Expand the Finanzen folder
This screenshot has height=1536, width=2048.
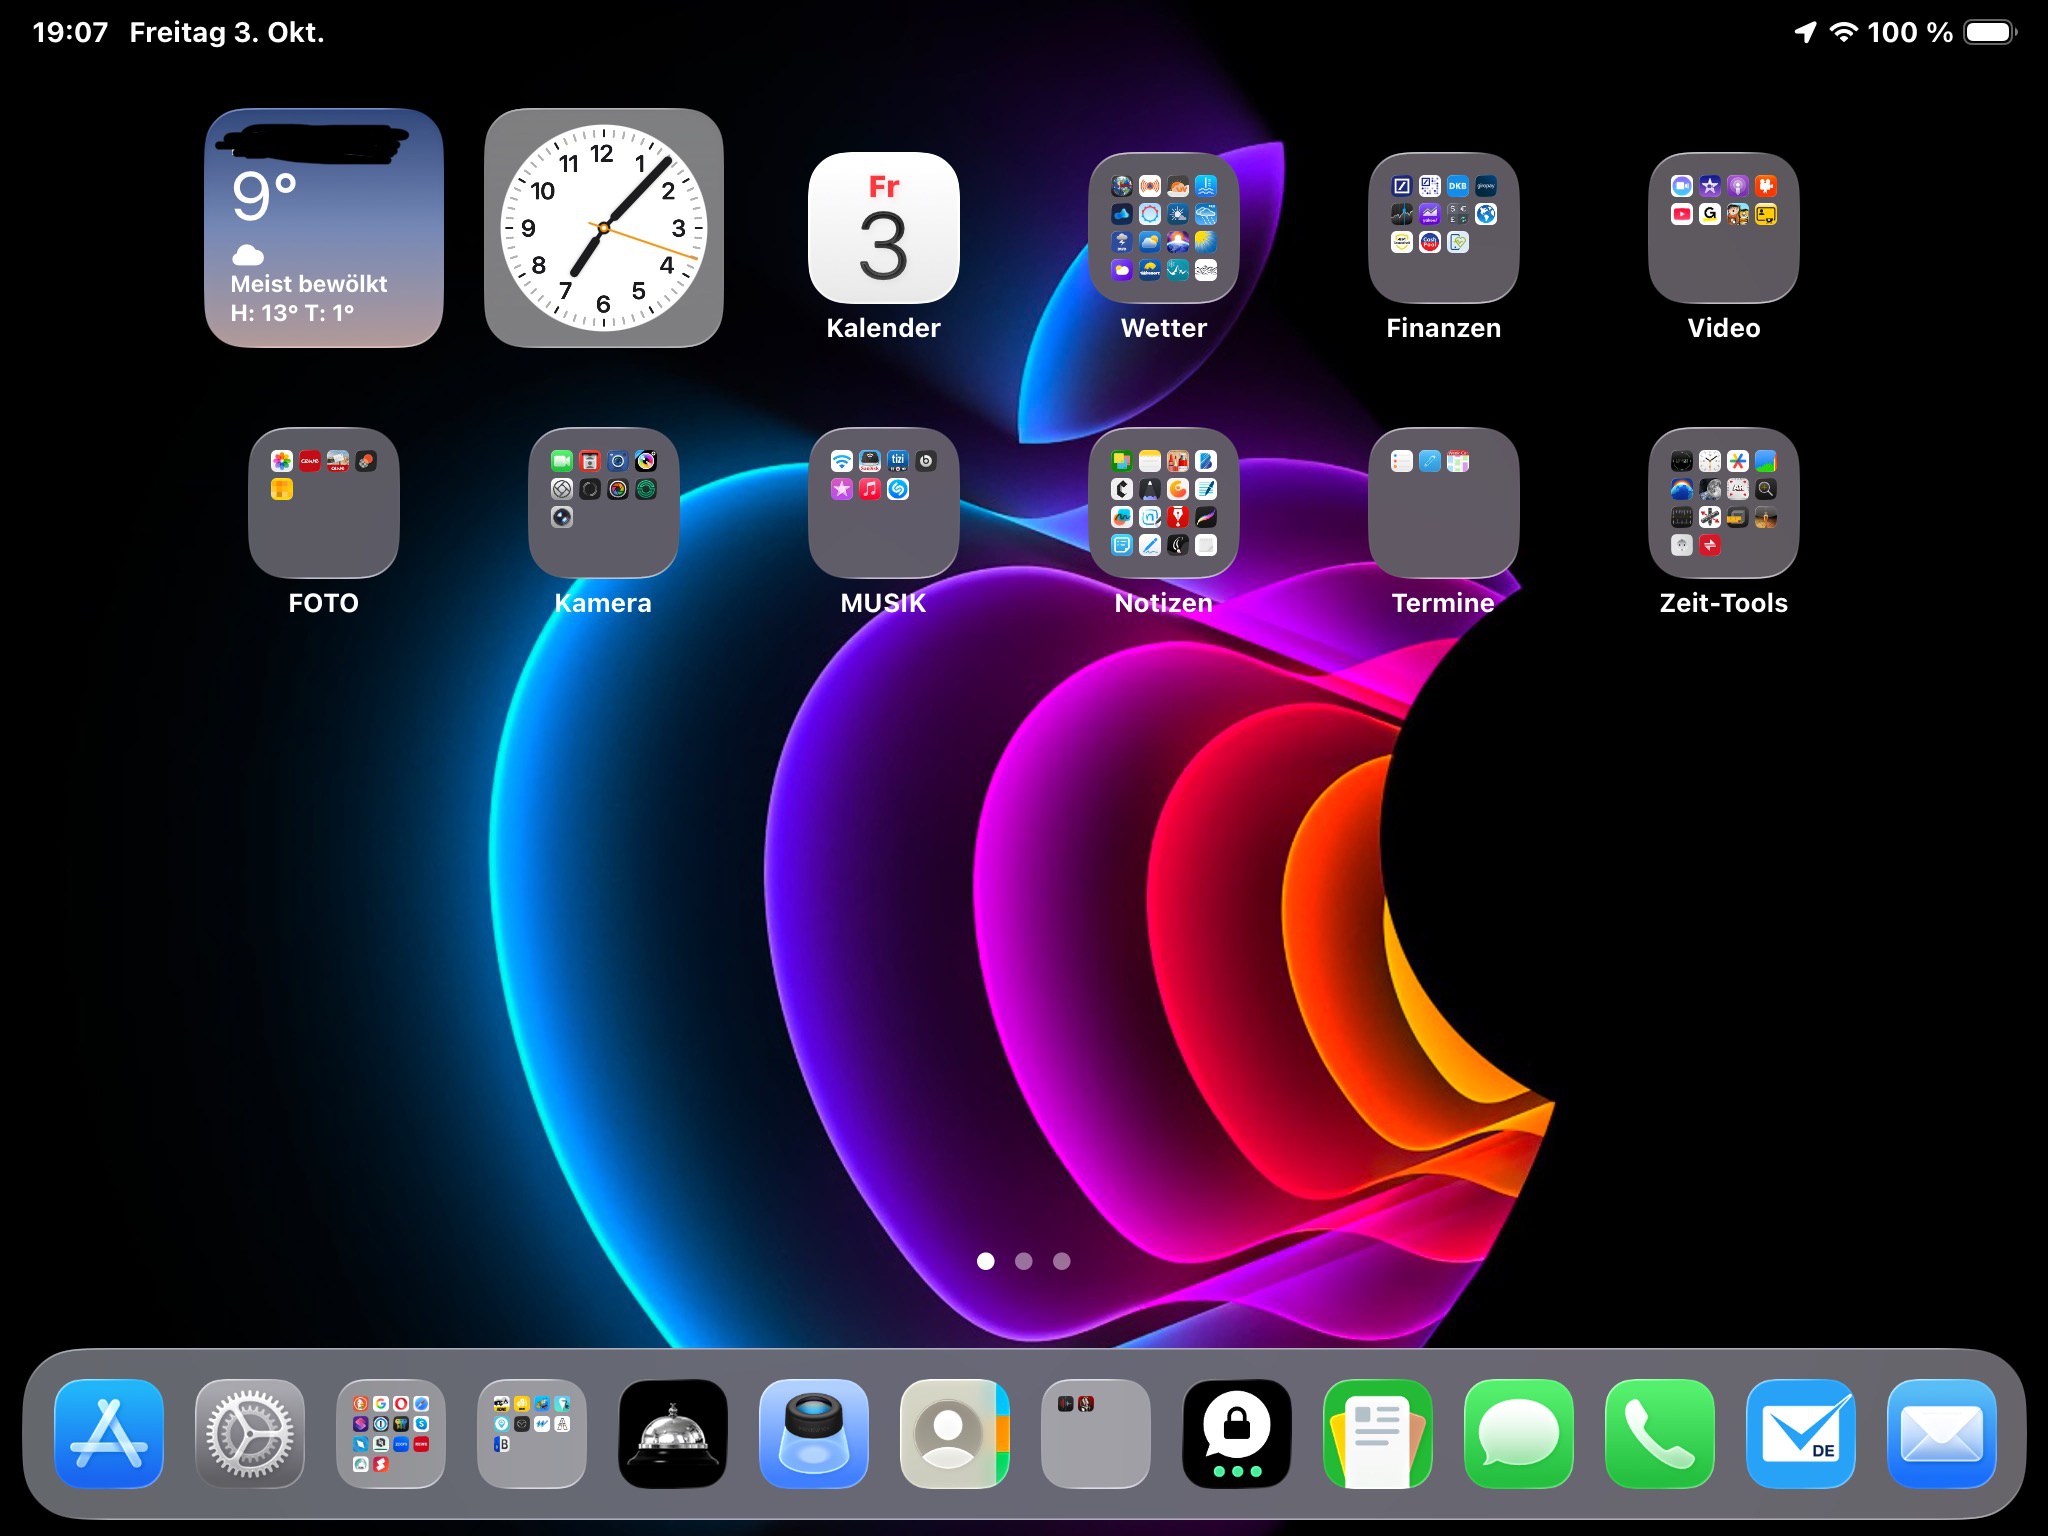tap(1443, 228)
